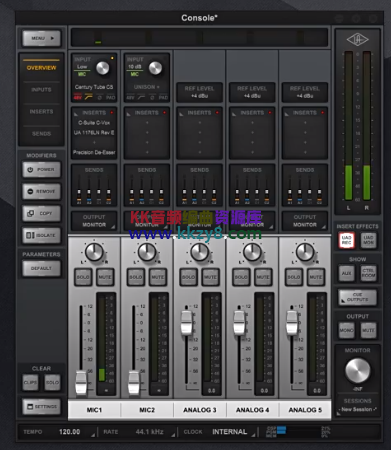The image size is (391, 450).
Task: Enable UAD REC insert effects mode
Action: coord(347,240)
